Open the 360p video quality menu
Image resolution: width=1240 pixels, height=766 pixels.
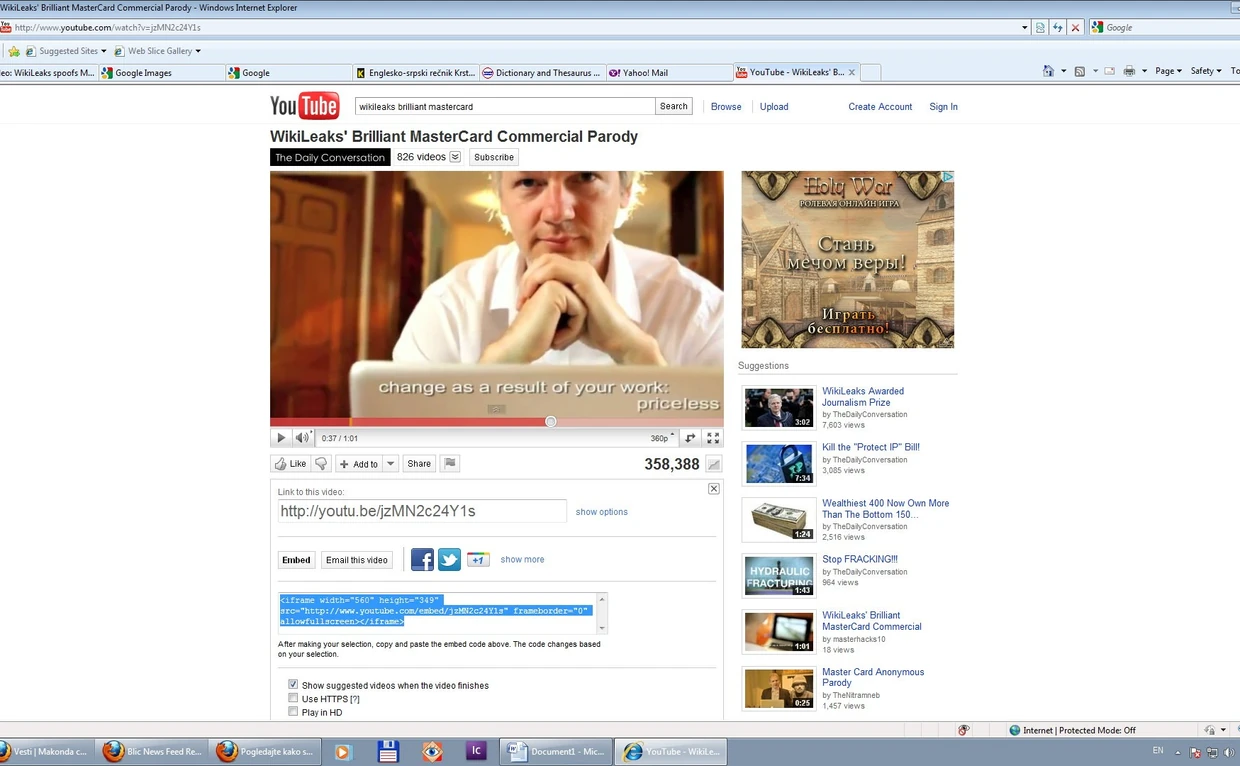click(x=660, y=438)
